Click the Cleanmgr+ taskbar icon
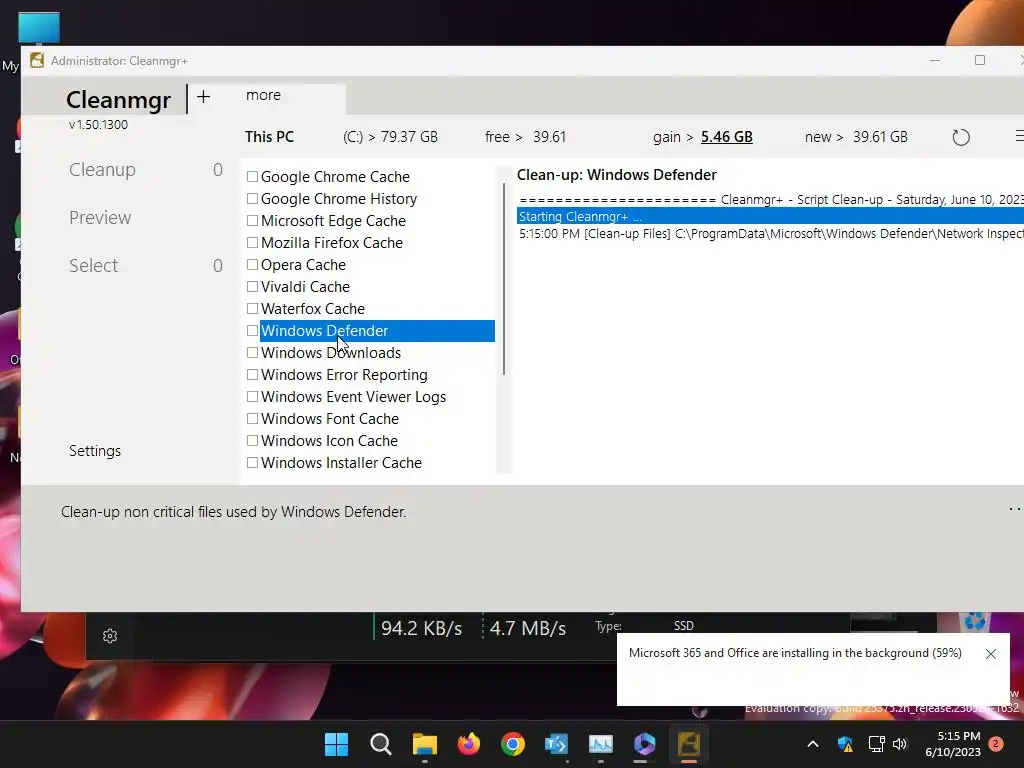The width and height of the screenshot is (1024, 768). pos(689,744)
